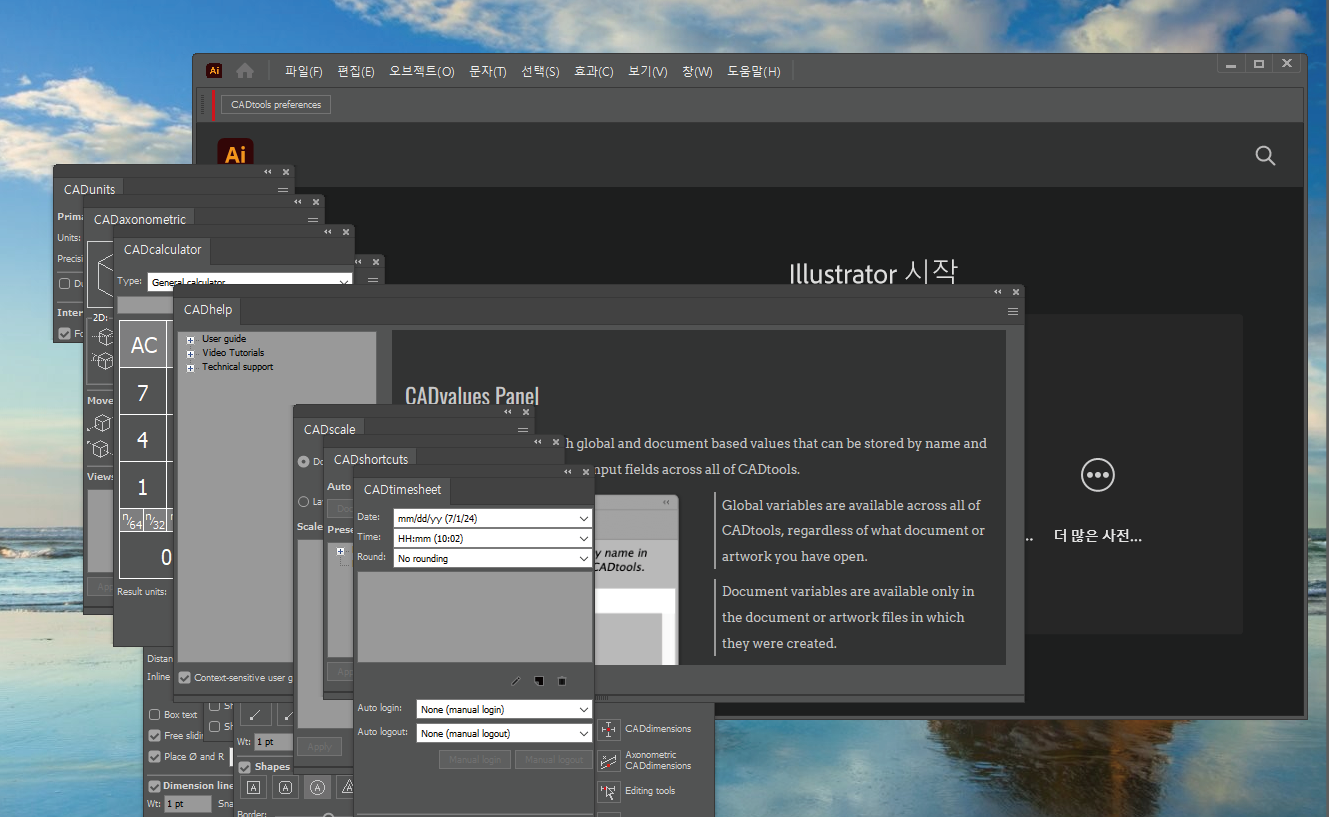
Task: Click the pencil edit icon in CADtimesheet
Action: click(x=516, y=681)
